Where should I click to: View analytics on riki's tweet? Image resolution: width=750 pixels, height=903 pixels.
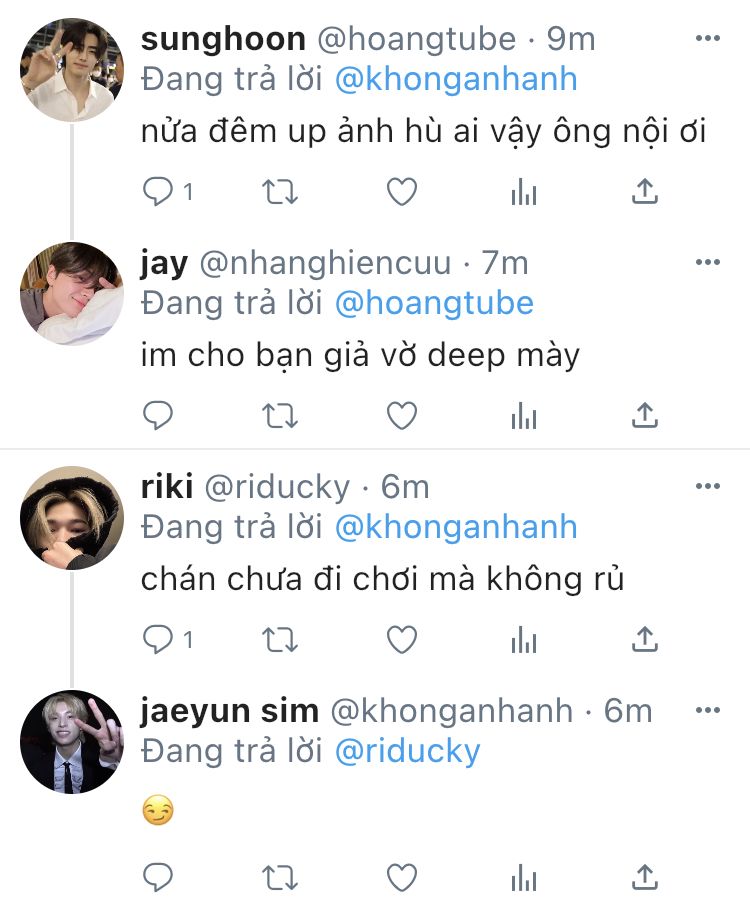(x=524, y=640)
